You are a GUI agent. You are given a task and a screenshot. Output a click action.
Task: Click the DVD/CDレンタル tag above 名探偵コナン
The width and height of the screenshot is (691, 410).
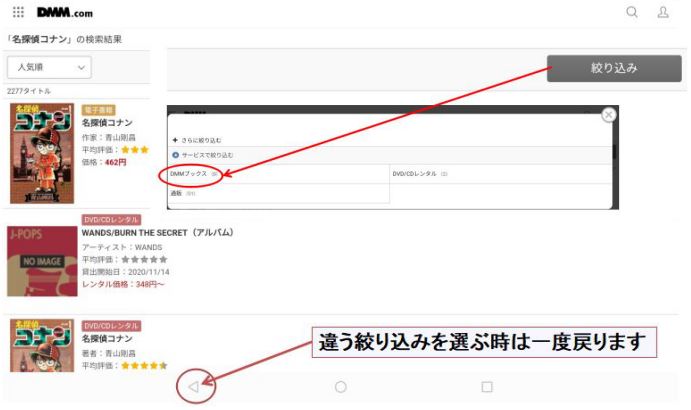pyautogui.click(x=111, y=326)
